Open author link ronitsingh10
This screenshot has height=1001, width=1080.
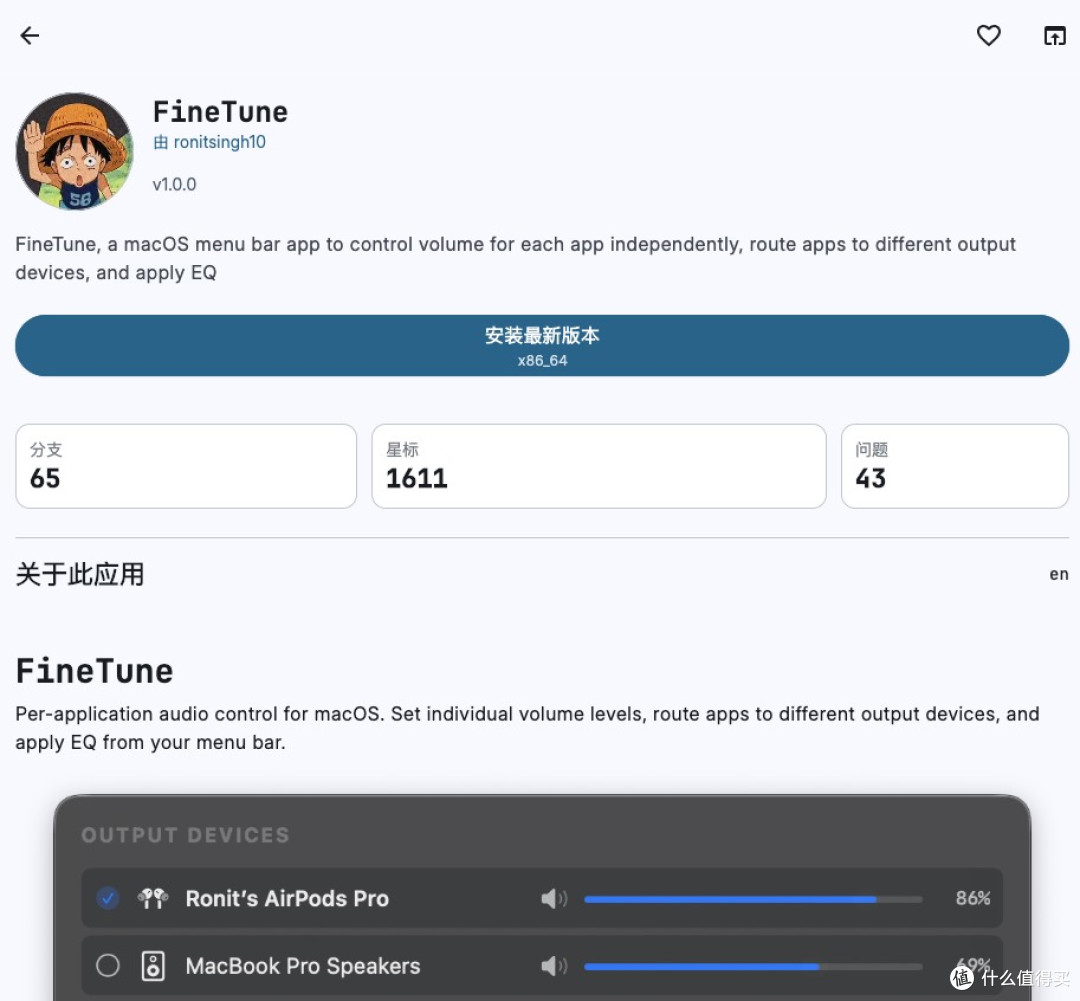pos(219,142)
